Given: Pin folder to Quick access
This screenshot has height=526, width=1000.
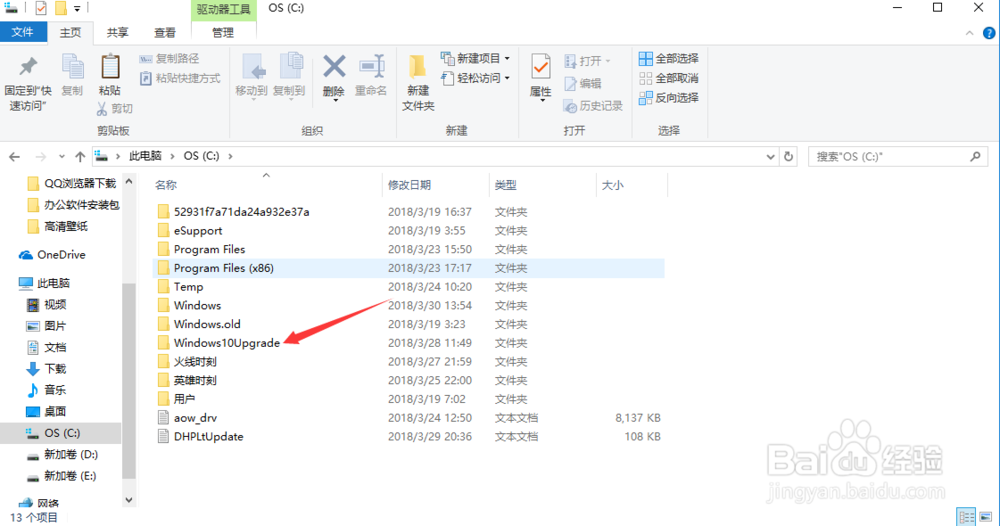Looking at the screenshot, I should click(28, 83).
